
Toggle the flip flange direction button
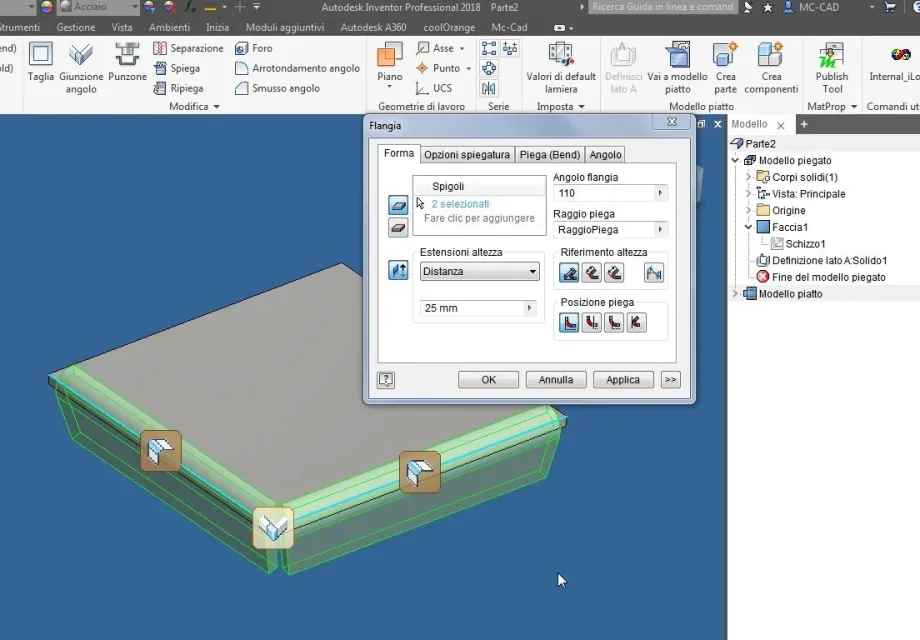[x=398, y=270]
